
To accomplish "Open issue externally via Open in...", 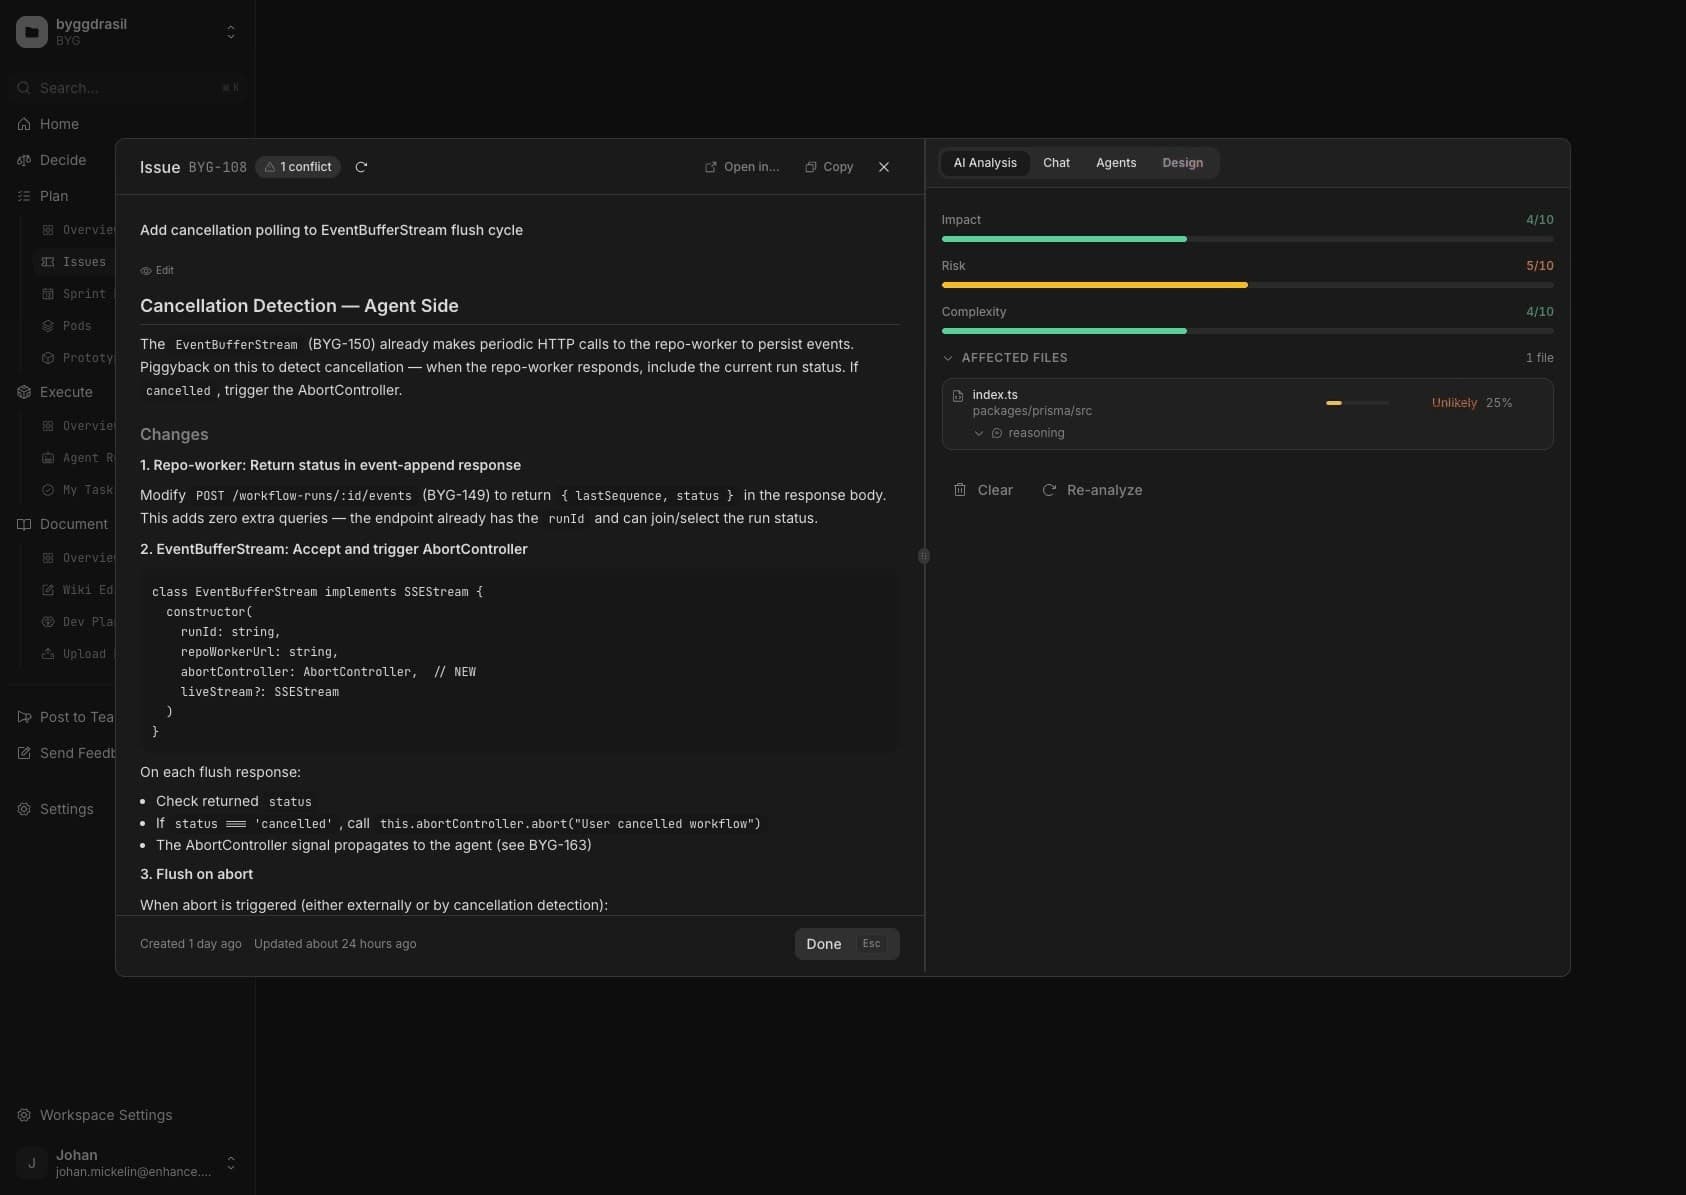I will [710, 167].
